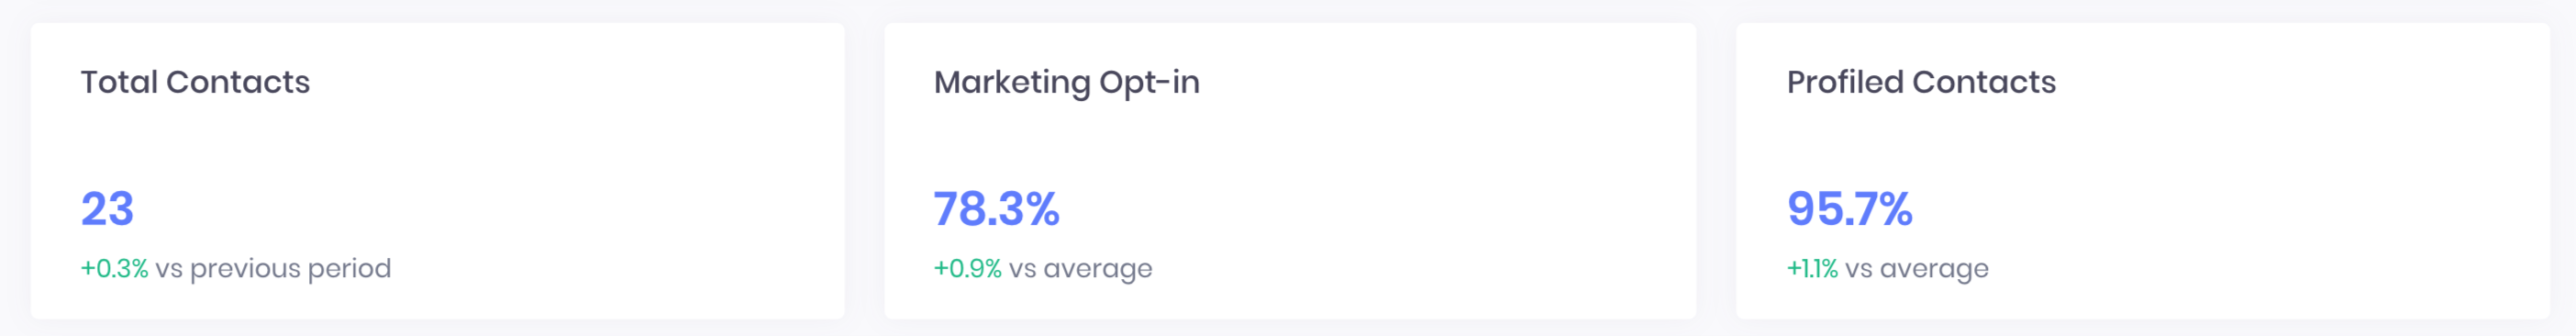Click the +1.1% change indicator
The image size is (2576, 336).
click(x=1812, y=268)
